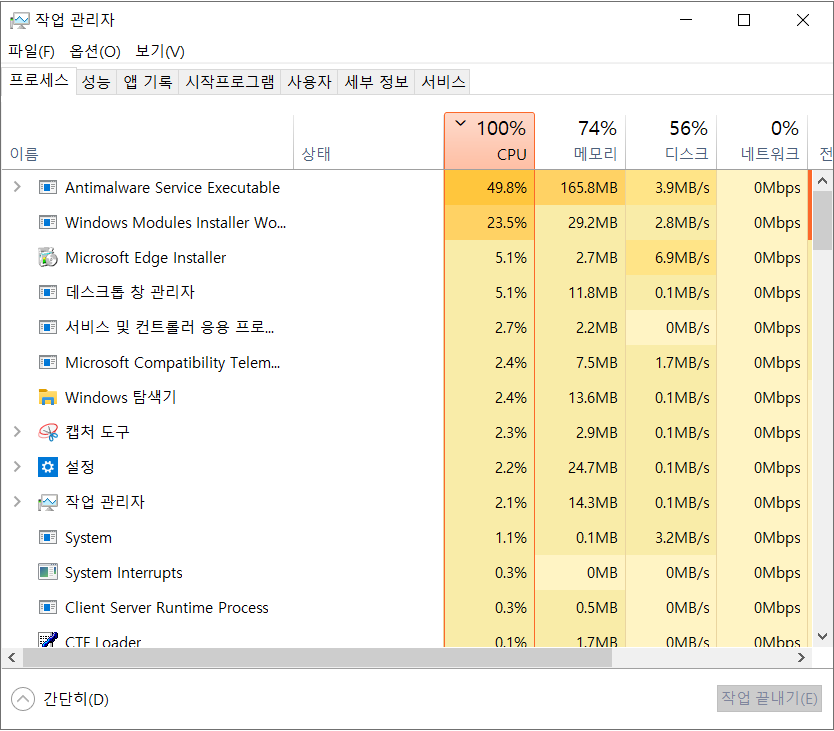Click the Client Server Runtime Process icon

click(48, 607)
